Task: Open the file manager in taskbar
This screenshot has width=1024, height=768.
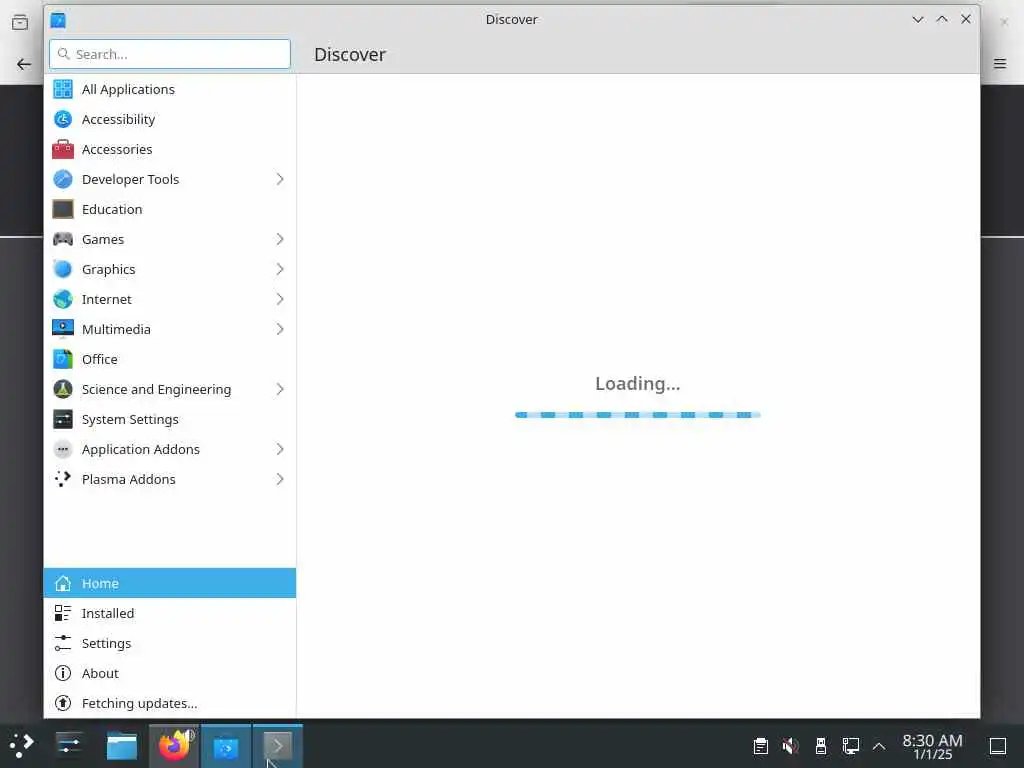Action: (121, 746)
